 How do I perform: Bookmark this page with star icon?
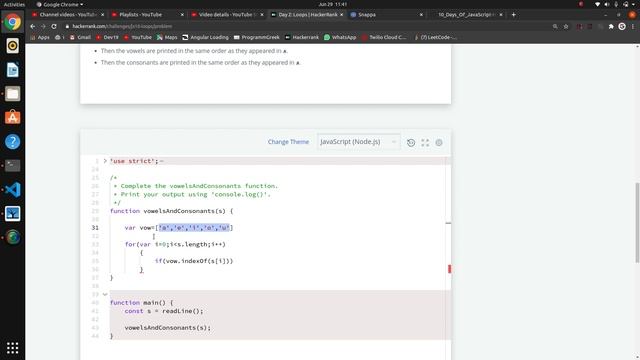(566, 26)
